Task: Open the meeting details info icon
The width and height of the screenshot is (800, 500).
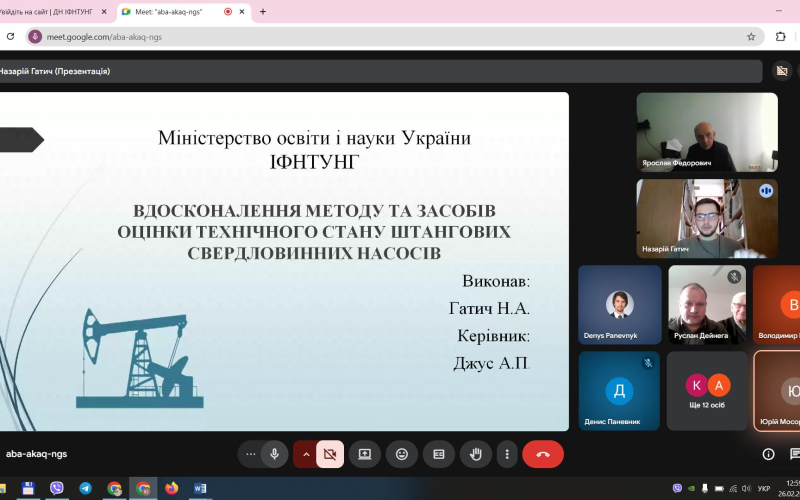Action: [x=768, y=454]
